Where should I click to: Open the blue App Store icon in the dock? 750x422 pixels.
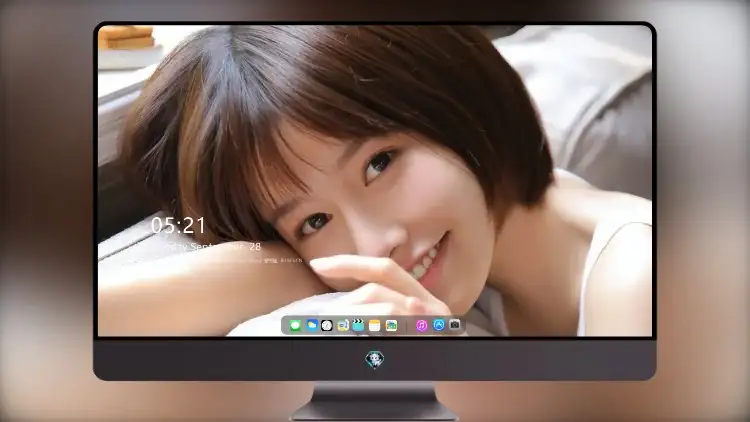439,325
